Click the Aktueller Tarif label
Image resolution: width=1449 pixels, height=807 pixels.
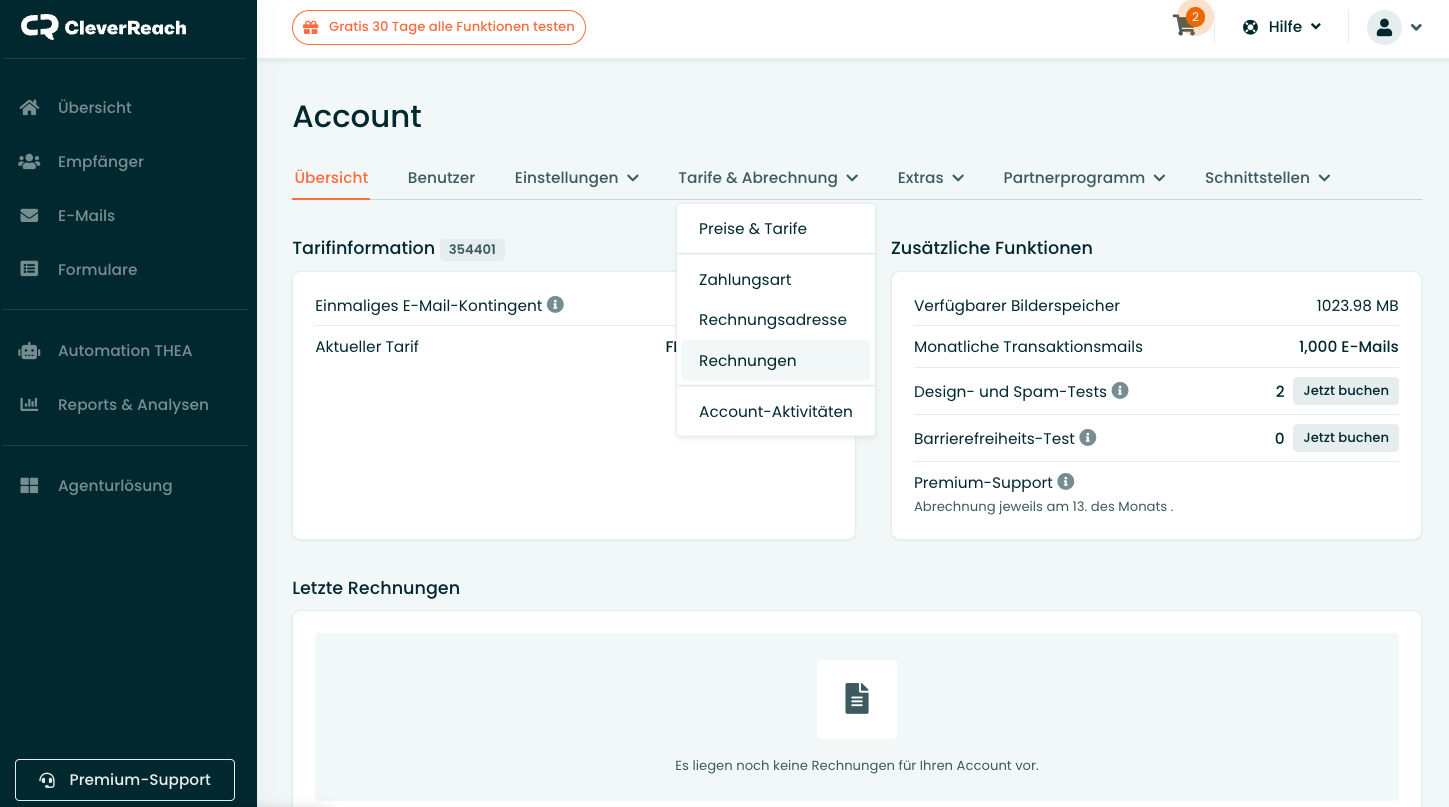pos(367,347)
